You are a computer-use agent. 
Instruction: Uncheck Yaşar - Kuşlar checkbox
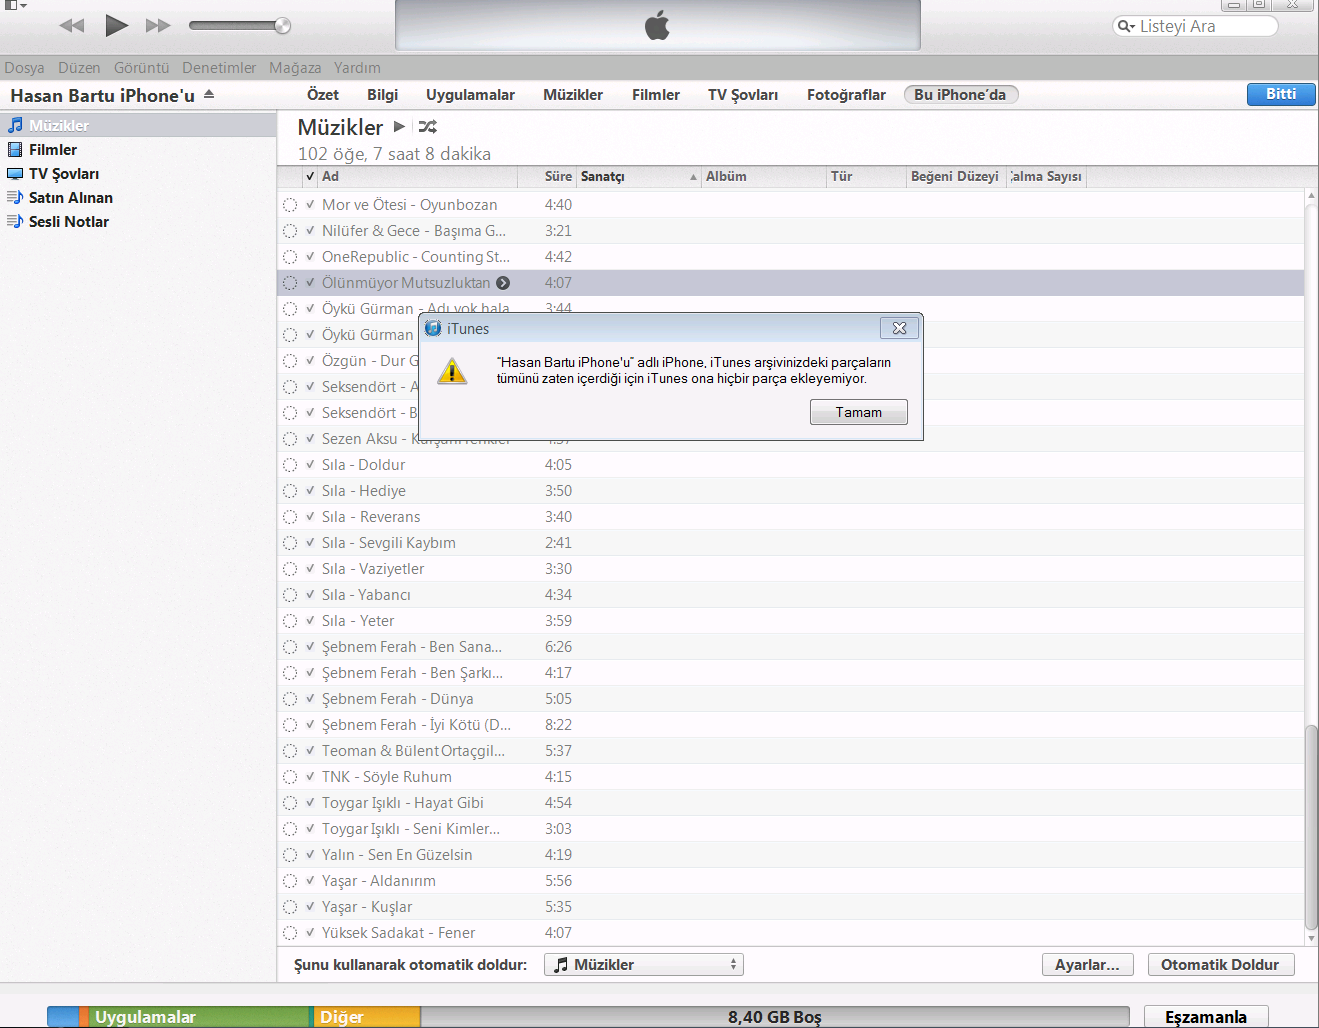(310, 906)
